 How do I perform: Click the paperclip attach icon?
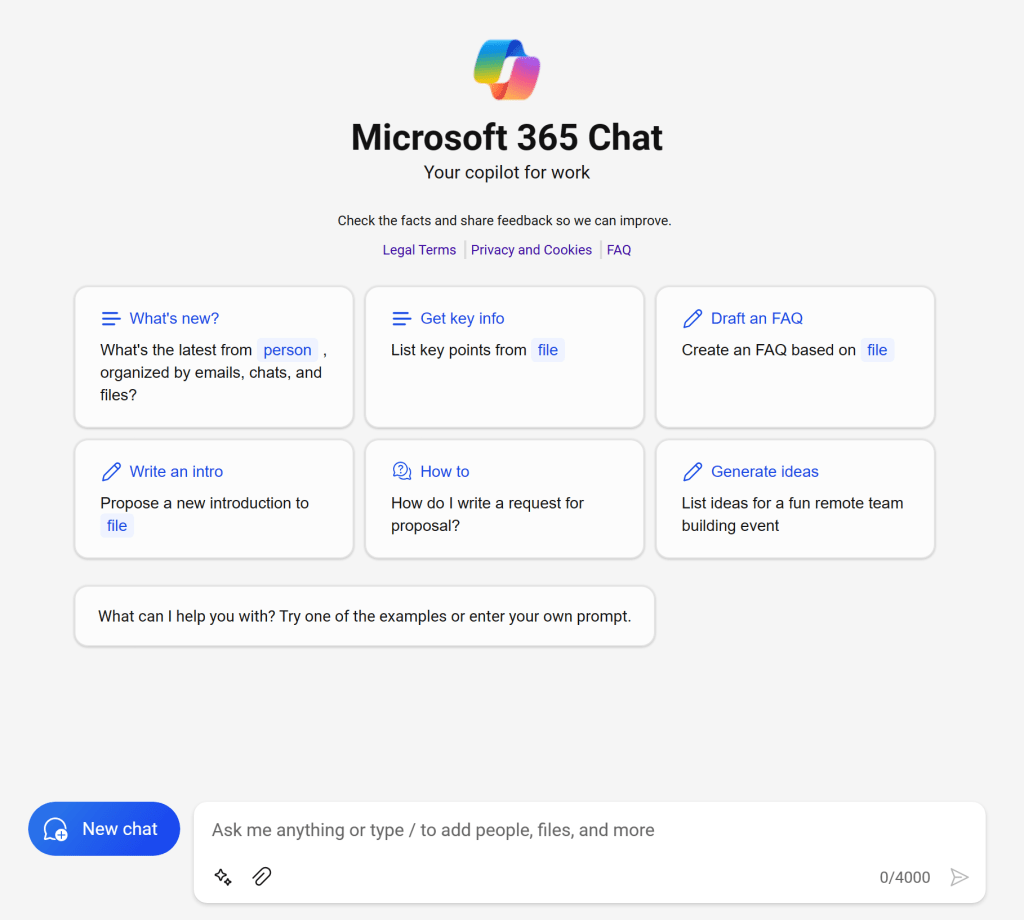(x=262, y=877)
